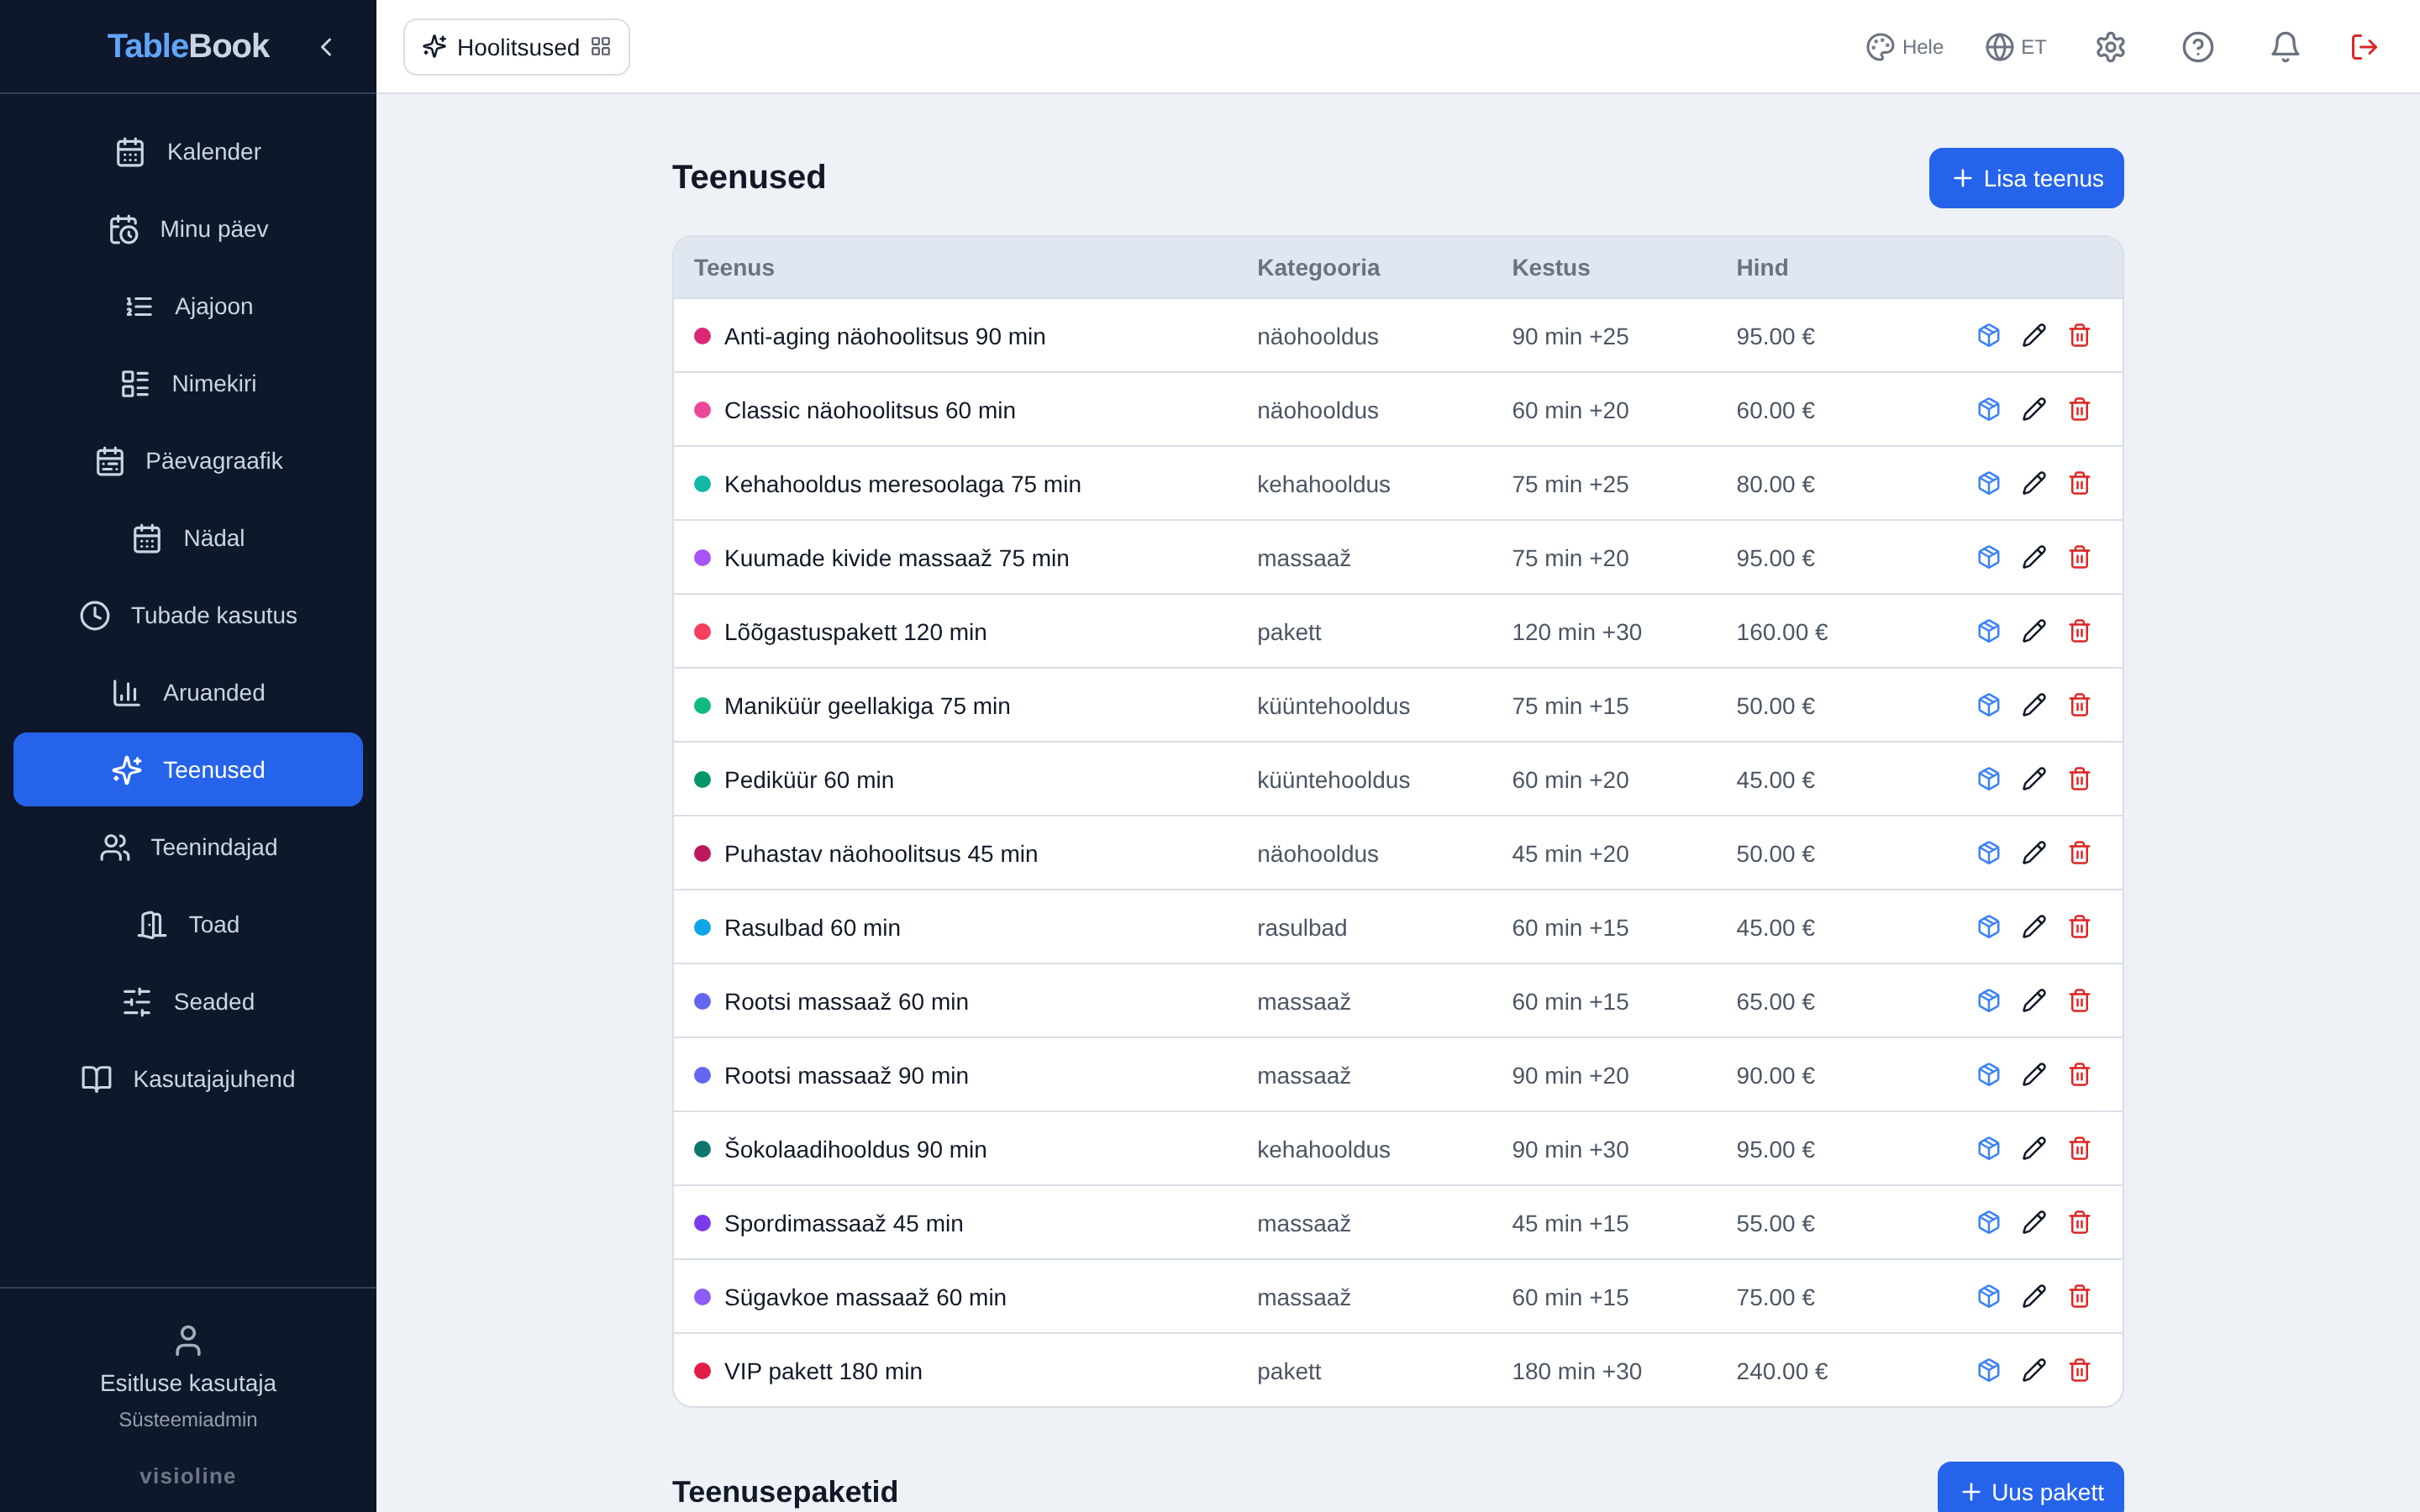Delete Maniküür geellakiga 75 min
2420x1512 pixels.
2079,706
